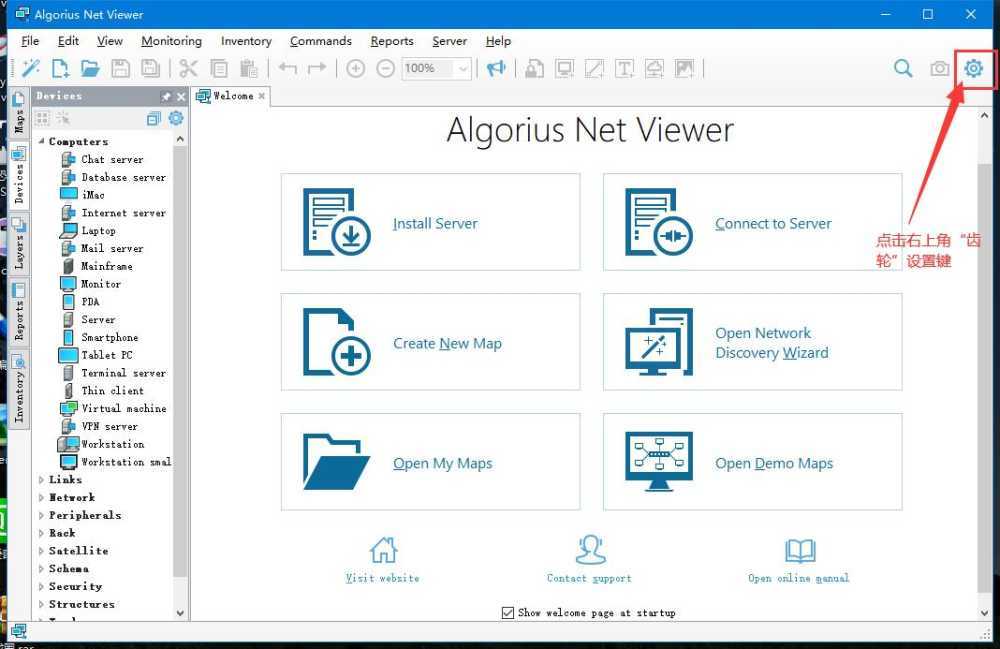1000x649 pixels.
Task: Click the Undo arrow on the toolbar
Action: pyautogui.click(x=289, y=68)
